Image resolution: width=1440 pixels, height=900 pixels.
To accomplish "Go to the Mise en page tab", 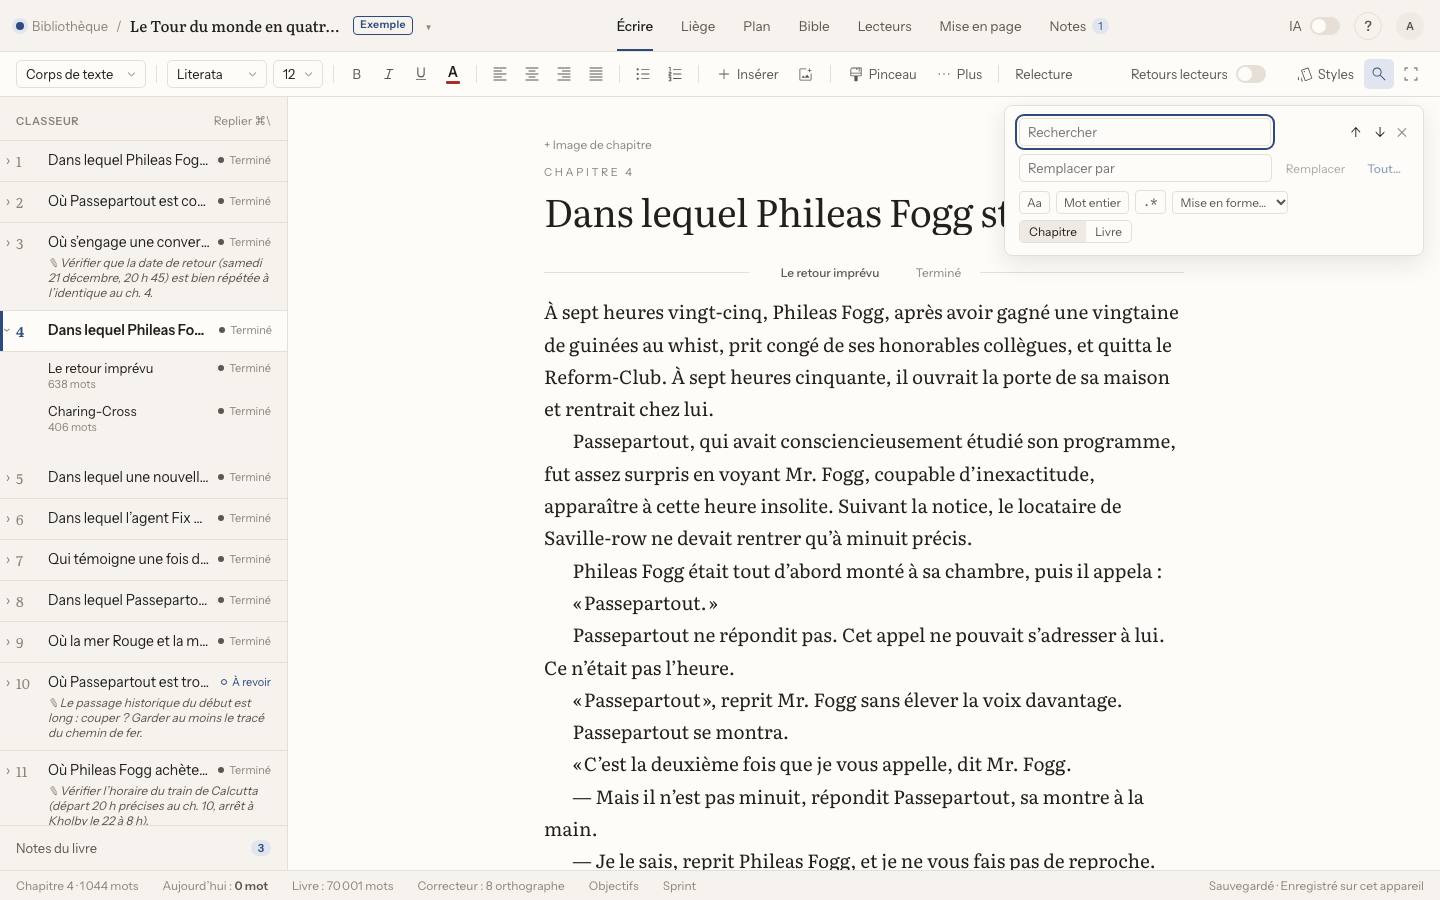I will [980, 26].
